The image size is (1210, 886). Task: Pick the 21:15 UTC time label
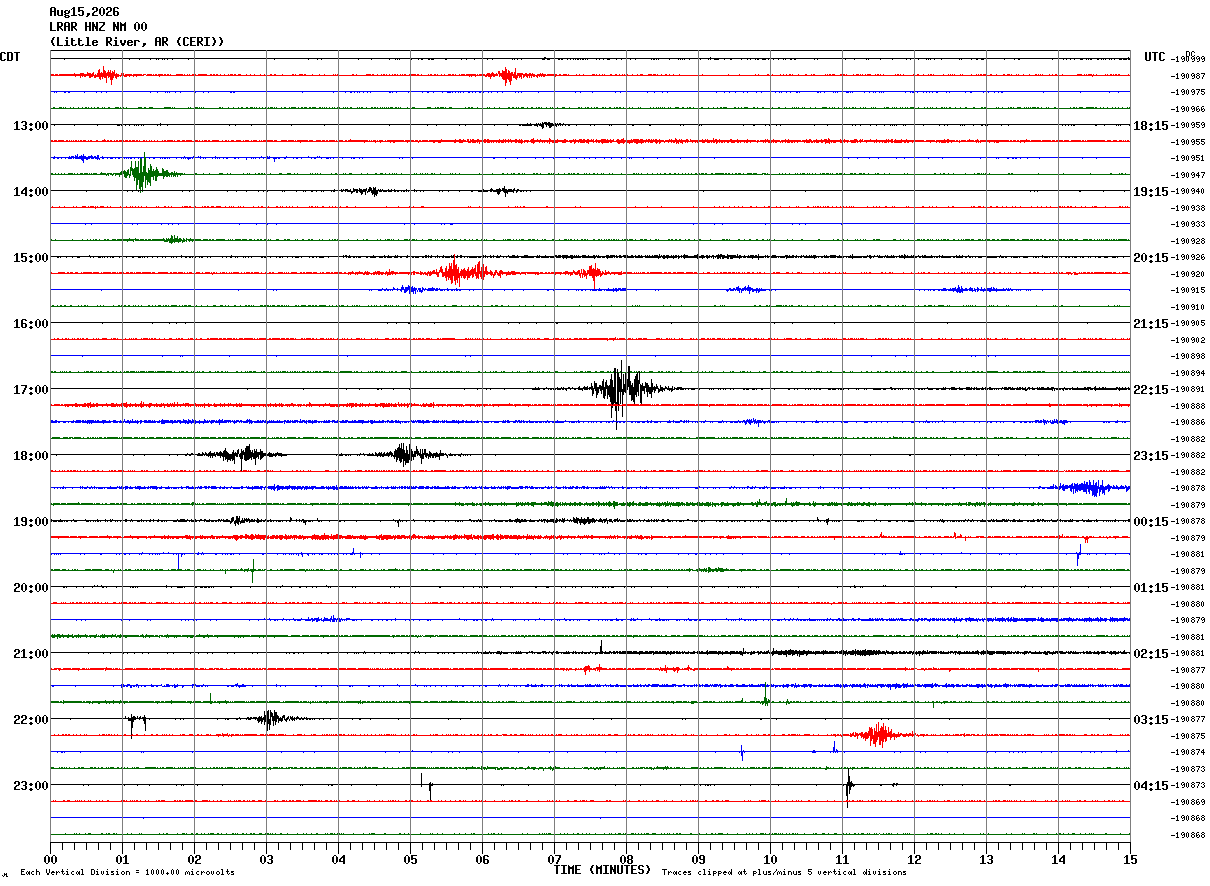(x=1151, y=323)
